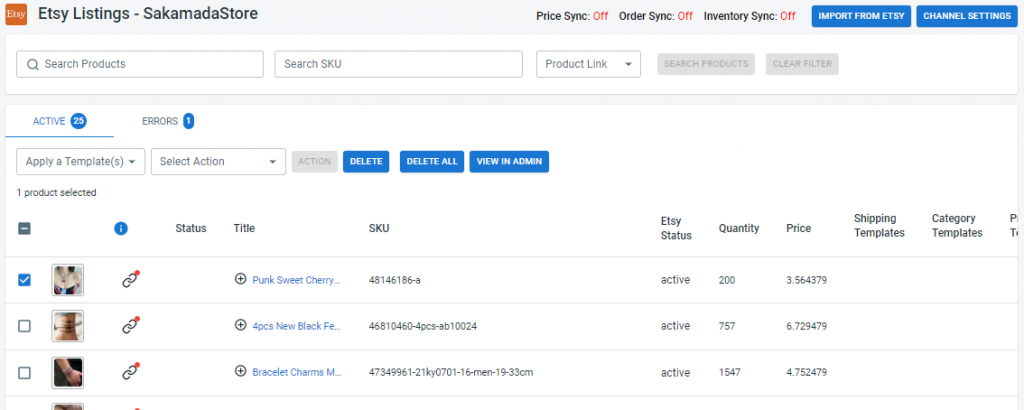Viewport: 1024px width, 410px height.
Task: Click the Clear Filter button
Action: click(x=802, y=64)
